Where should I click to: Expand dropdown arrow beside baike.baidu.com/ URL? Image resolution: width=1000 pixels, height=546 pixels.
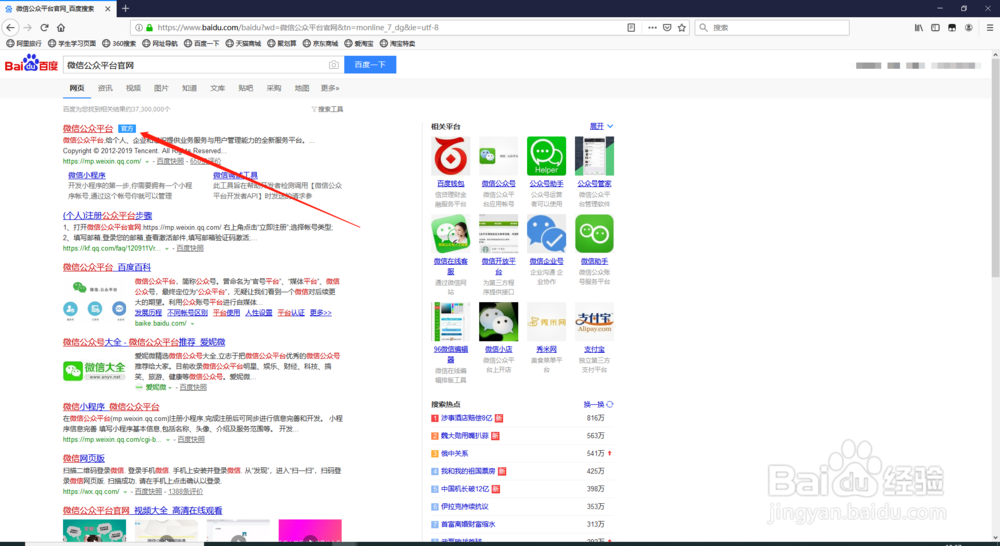pyautogui.click(x=193, y=324)
